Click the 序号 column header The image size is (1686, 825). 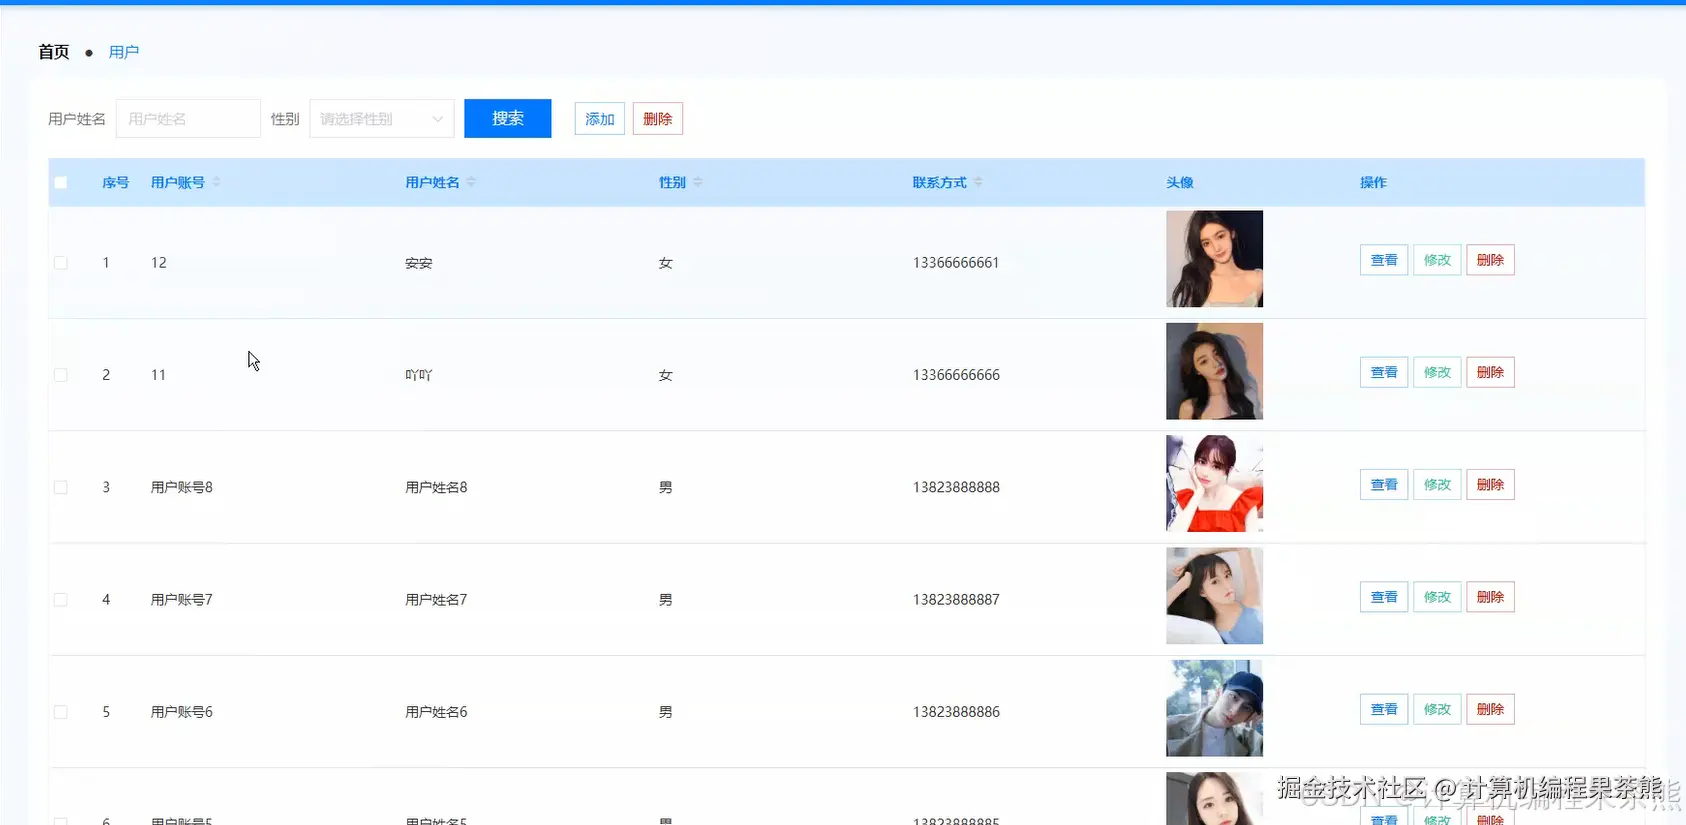116,182
